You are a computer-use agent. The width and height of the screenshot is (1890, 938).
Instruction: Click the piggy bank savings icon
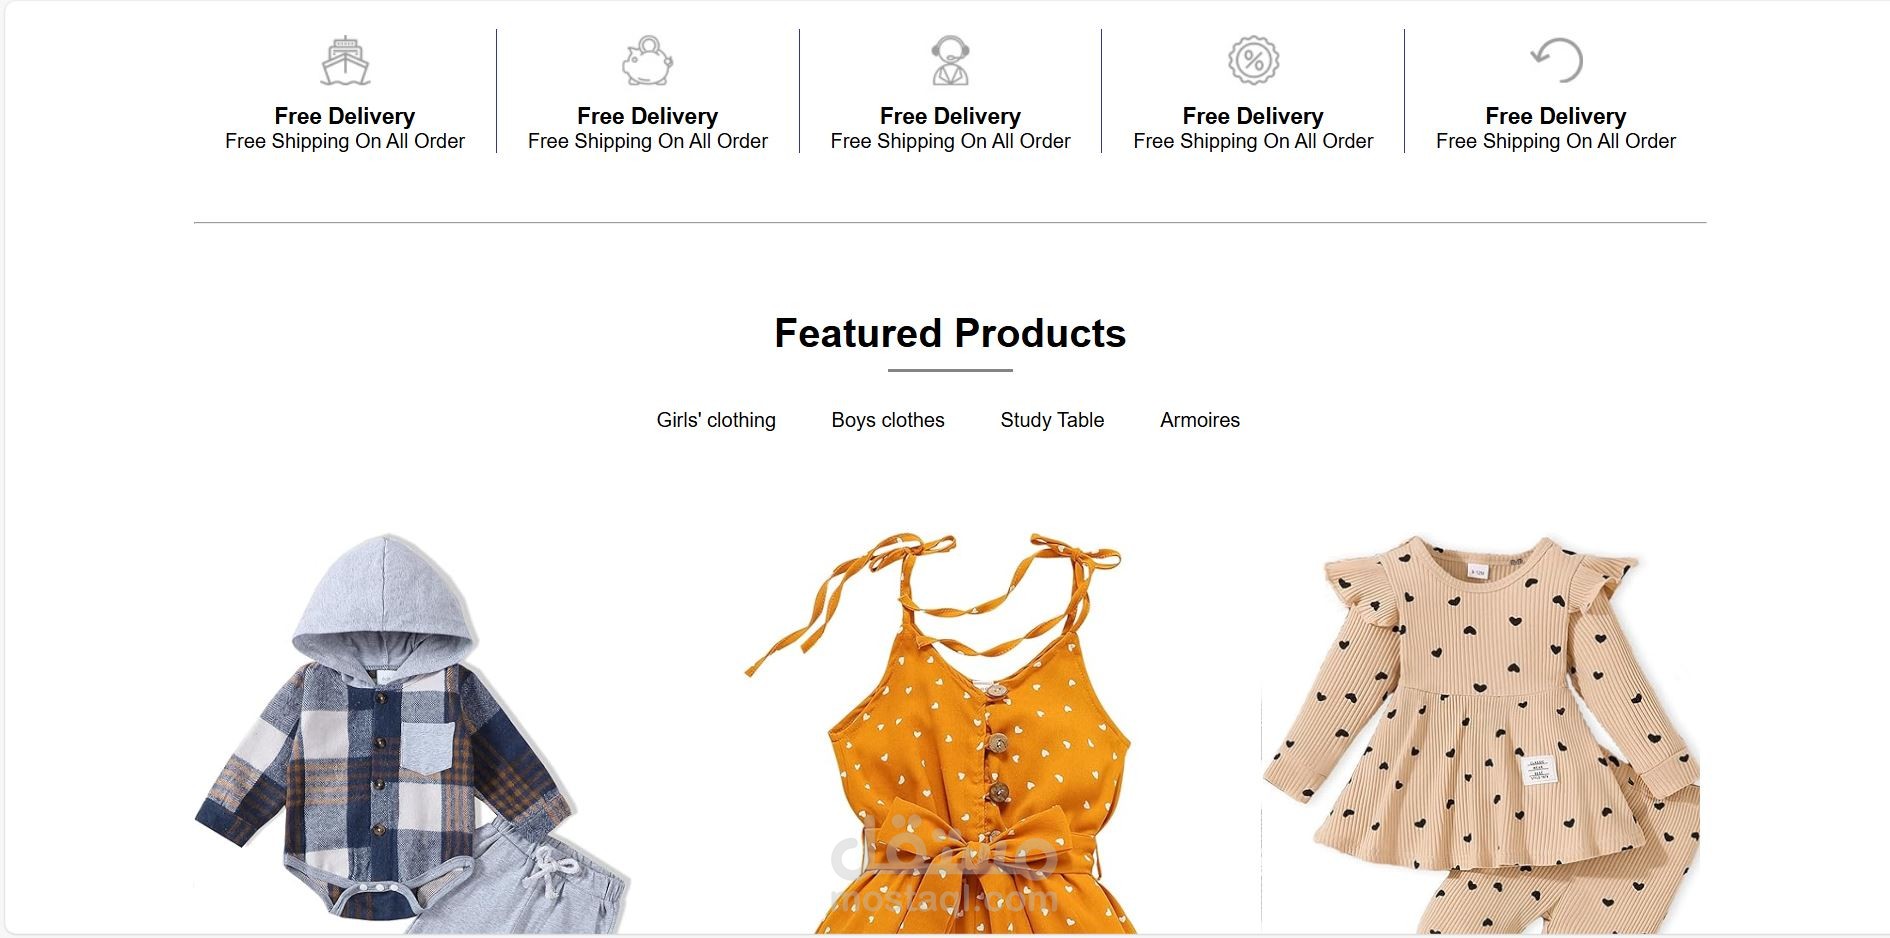648,61
